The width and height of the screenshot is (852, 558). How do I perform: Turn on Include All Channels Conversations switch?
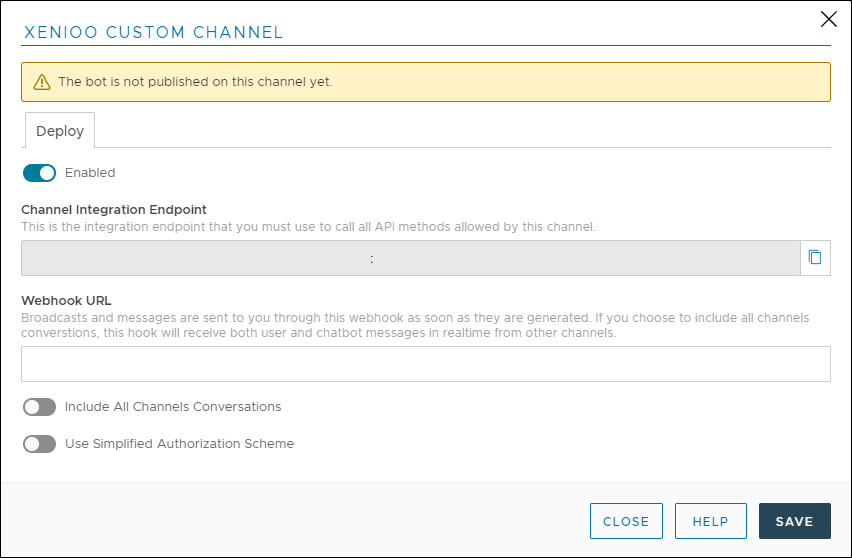pyautogui.click(x=40, y=407)
